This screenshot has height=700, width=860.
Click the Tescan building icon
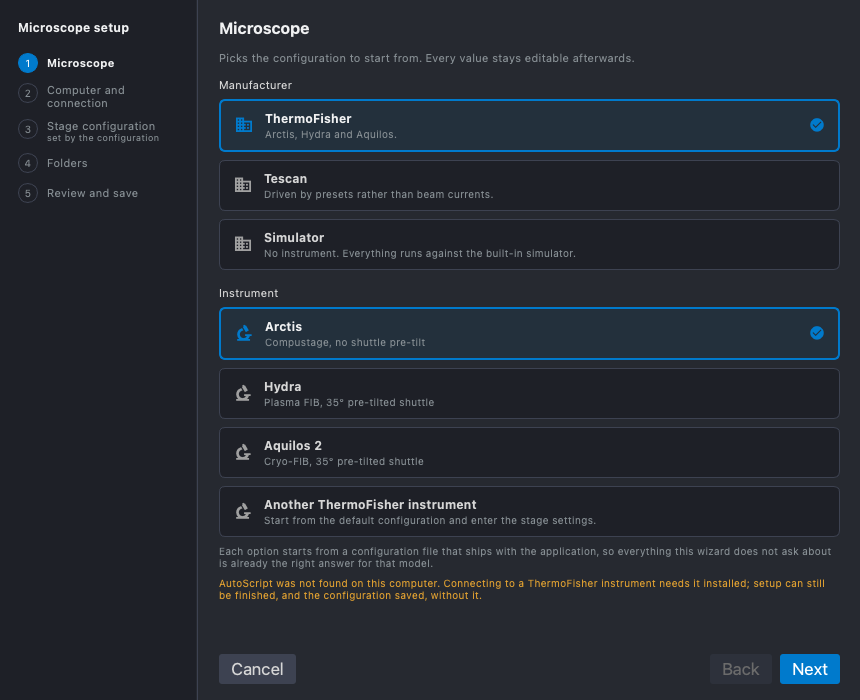coord(243,185)
